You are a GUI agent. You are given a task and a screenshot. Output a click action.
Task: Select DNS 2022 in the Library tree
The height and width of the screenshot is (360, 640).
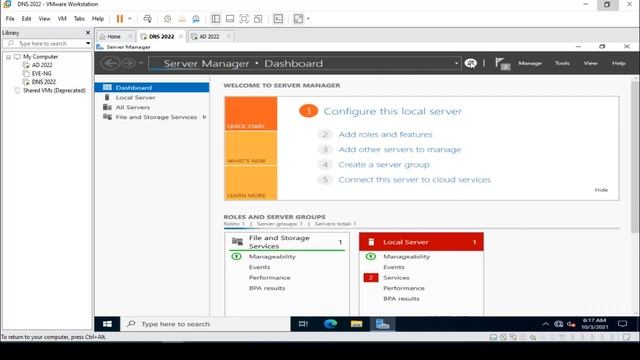44,82
